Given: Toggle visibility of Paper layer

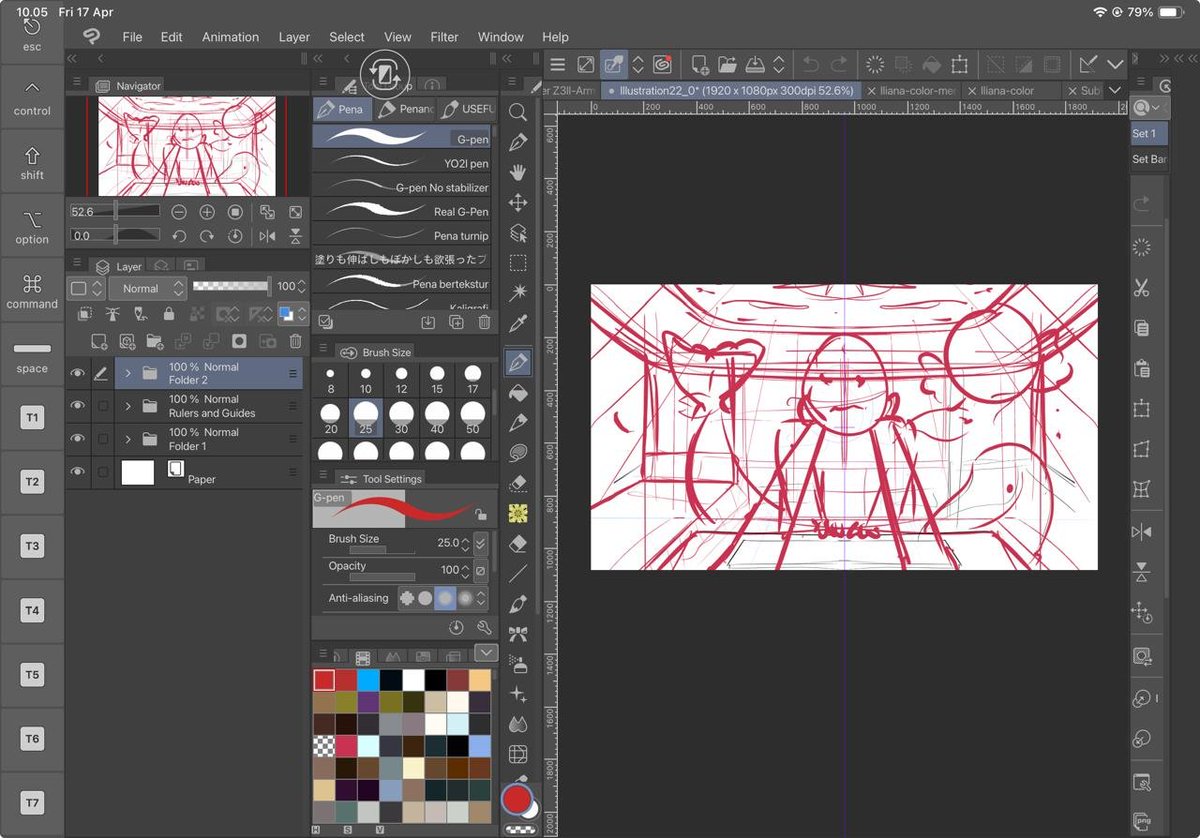Looking at the screenshot, I should [77, 472].
